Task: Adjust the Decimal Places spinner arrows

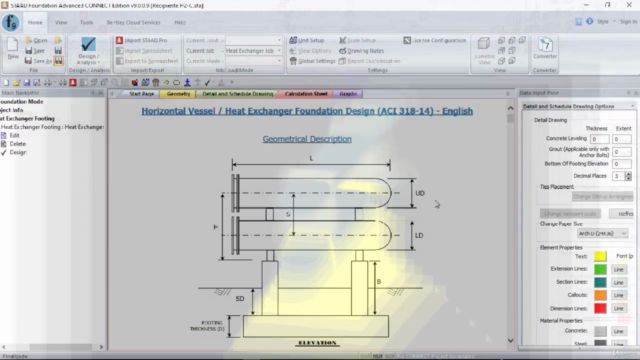Action: coord(629,176)
